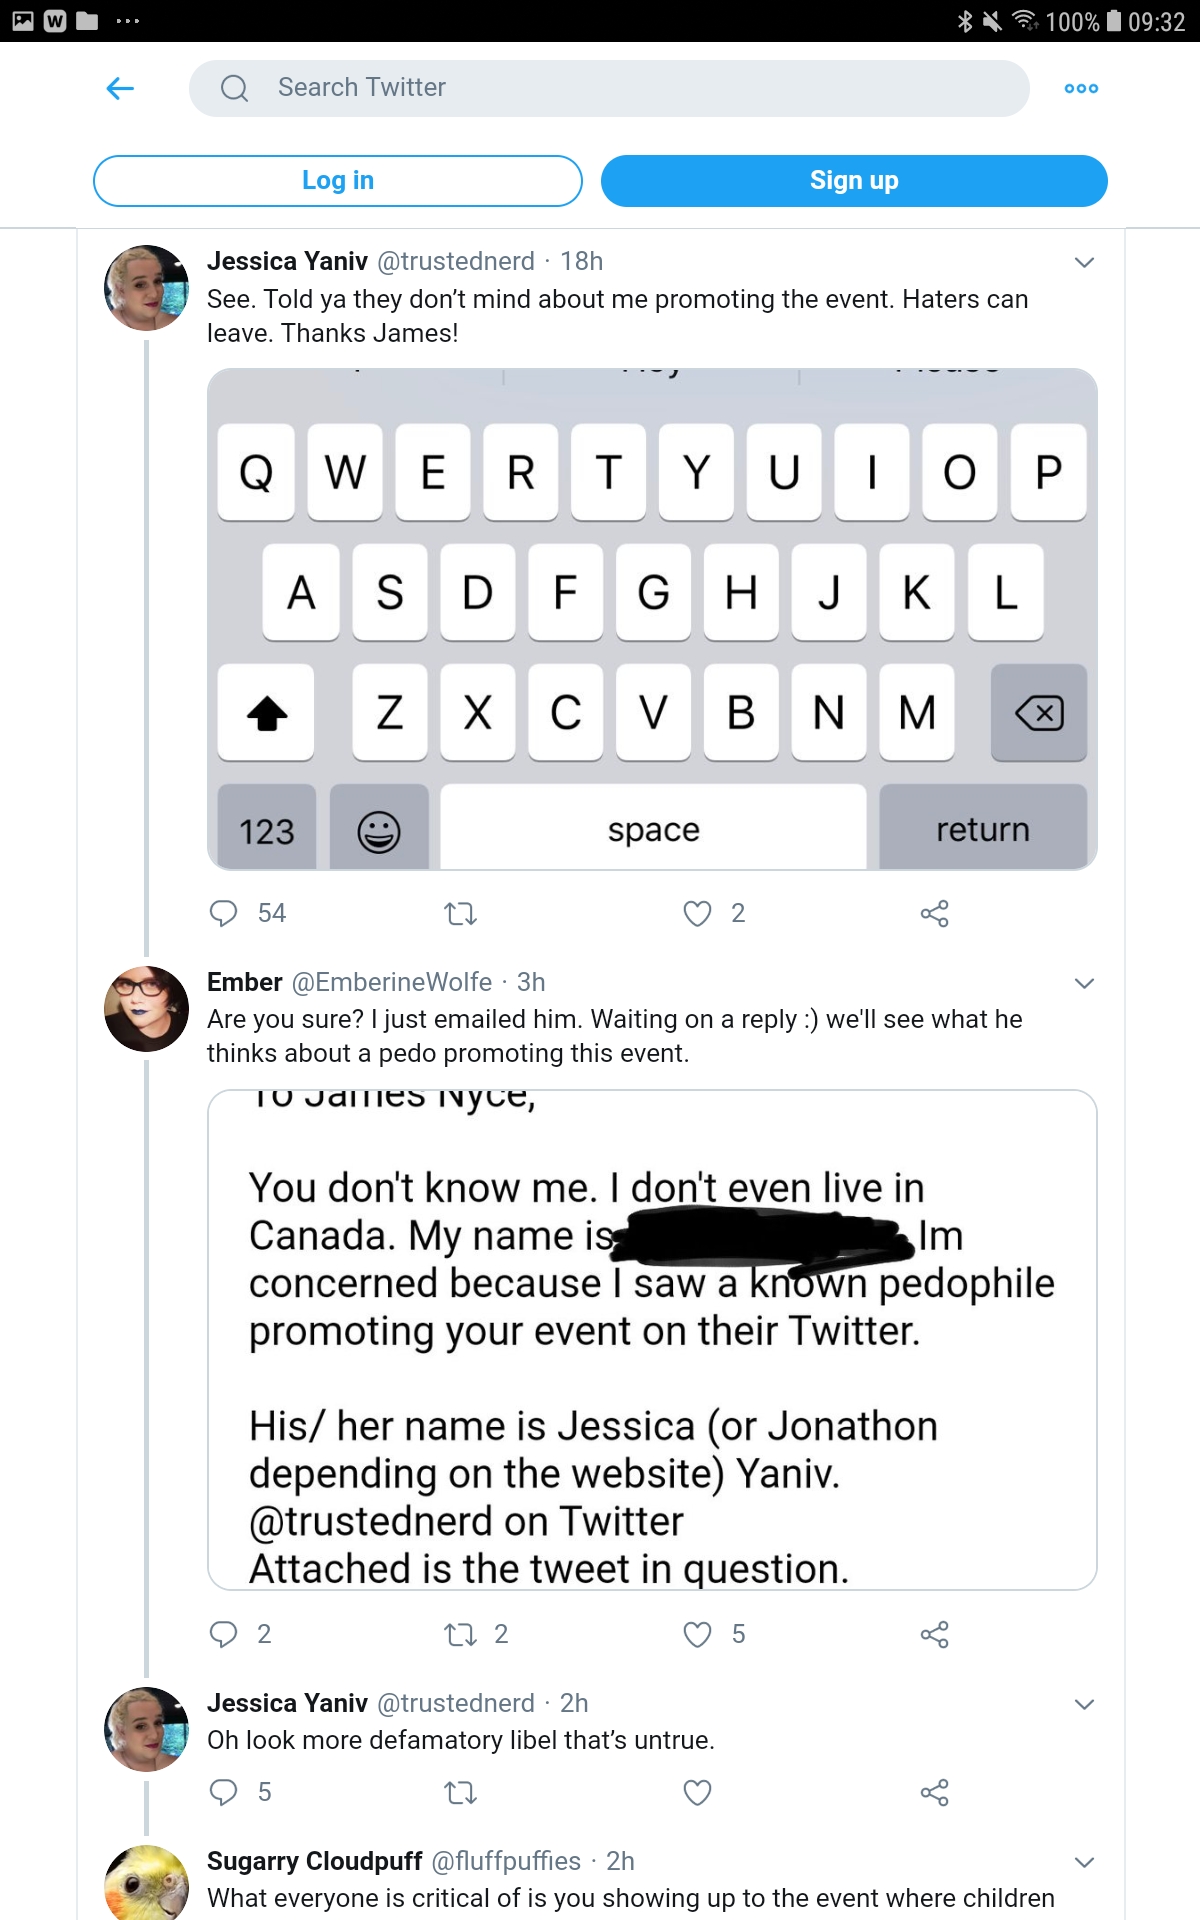Open chevron menu on Ember's tweet

(x=1084, y=983)
